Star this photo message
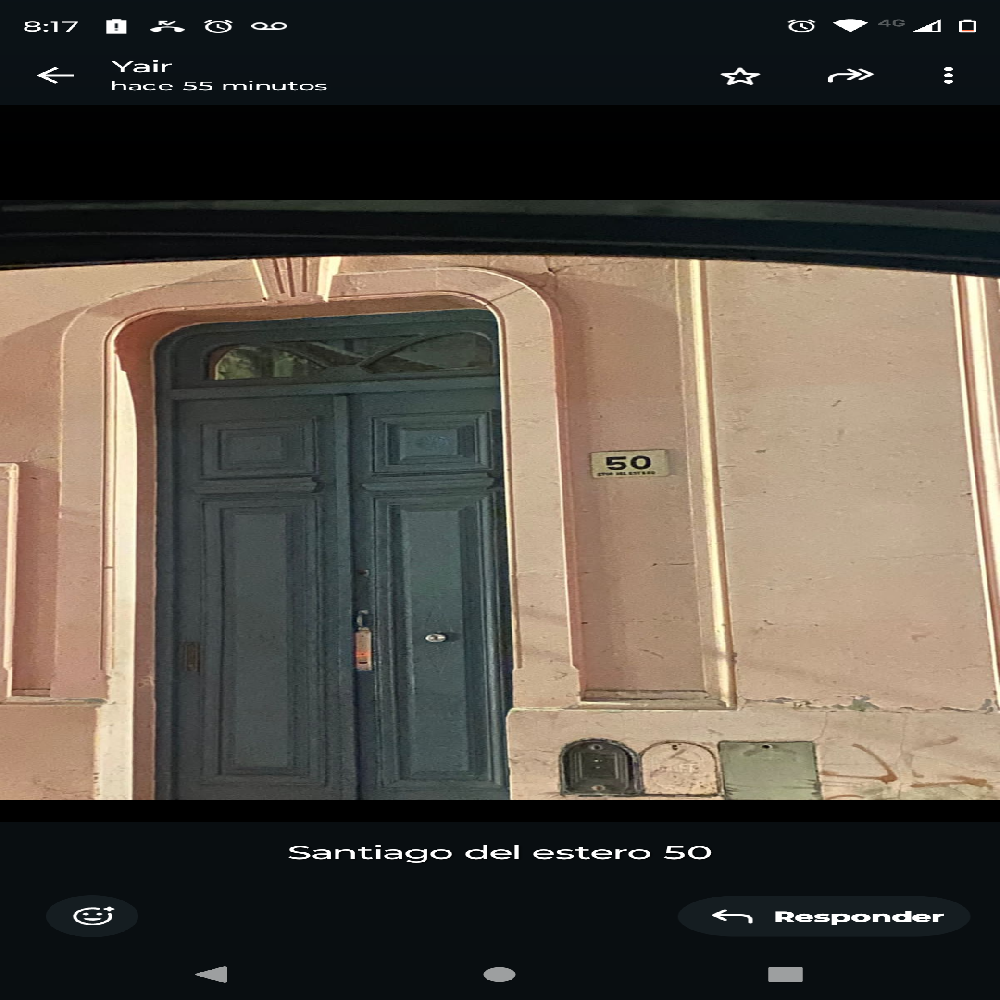 point(740,76)
